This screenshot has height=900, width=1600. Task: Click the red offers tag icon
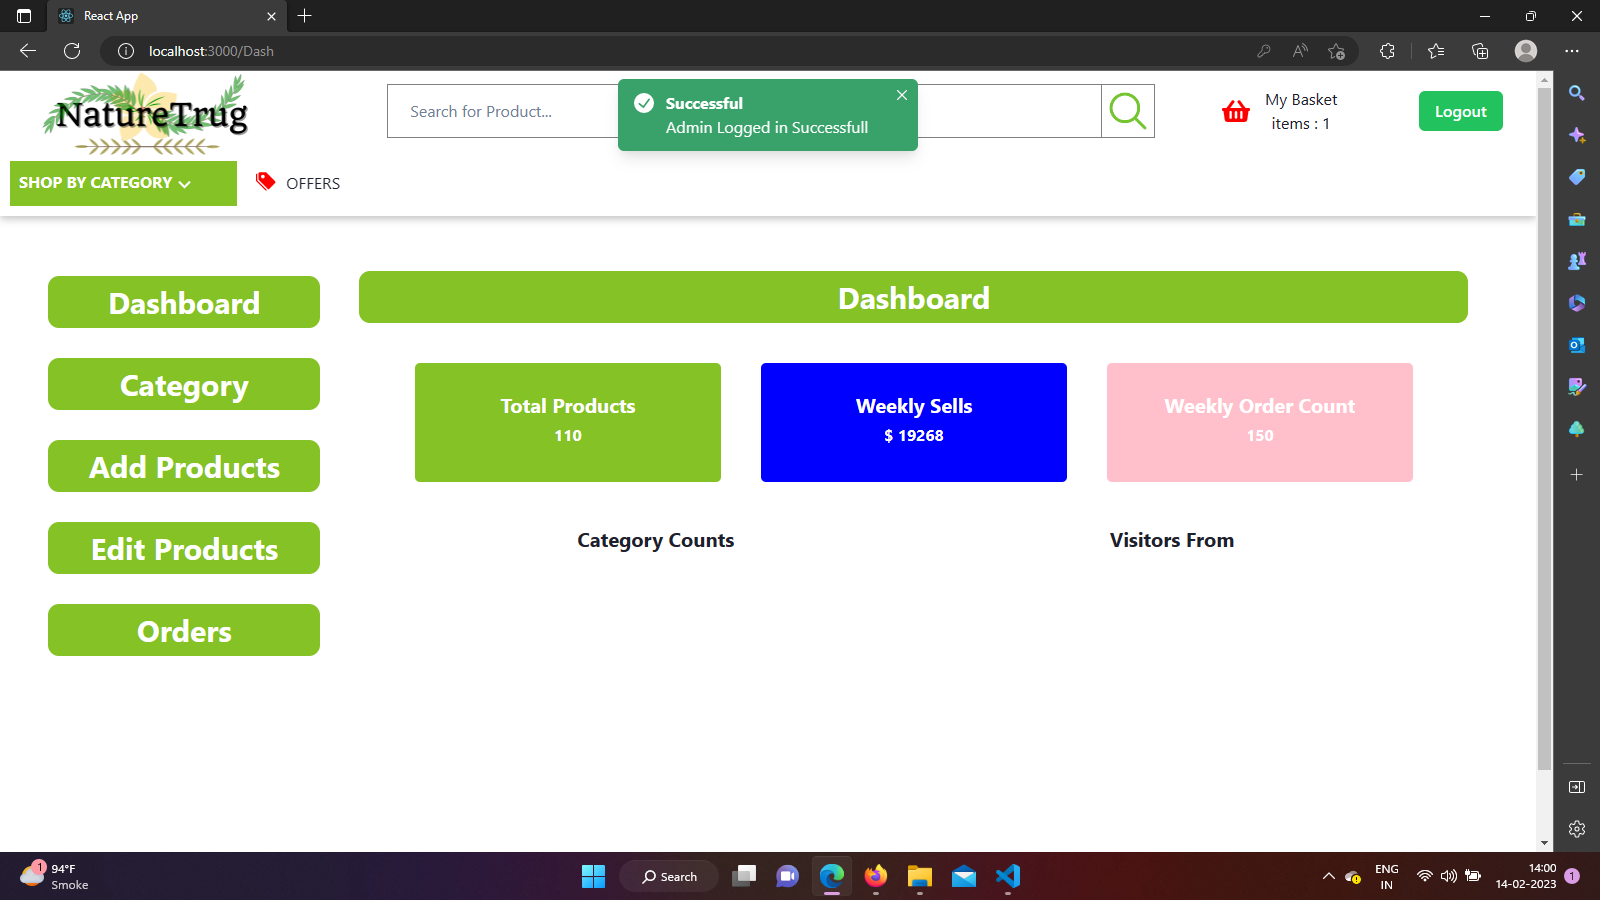point(265,181)
